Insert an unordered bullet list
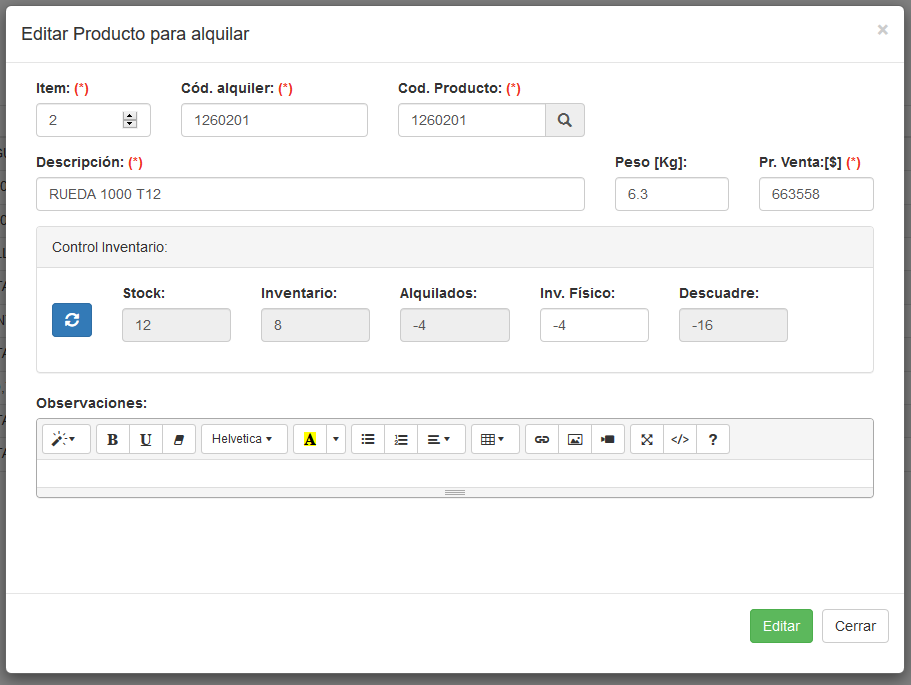The height and width of the screenshot is (685, 911). [x=368, y=439]
